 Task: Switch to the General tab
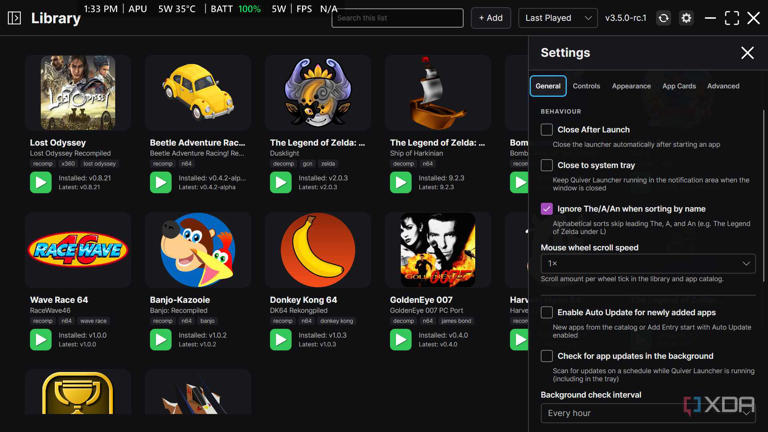click(x=548, y=86)
